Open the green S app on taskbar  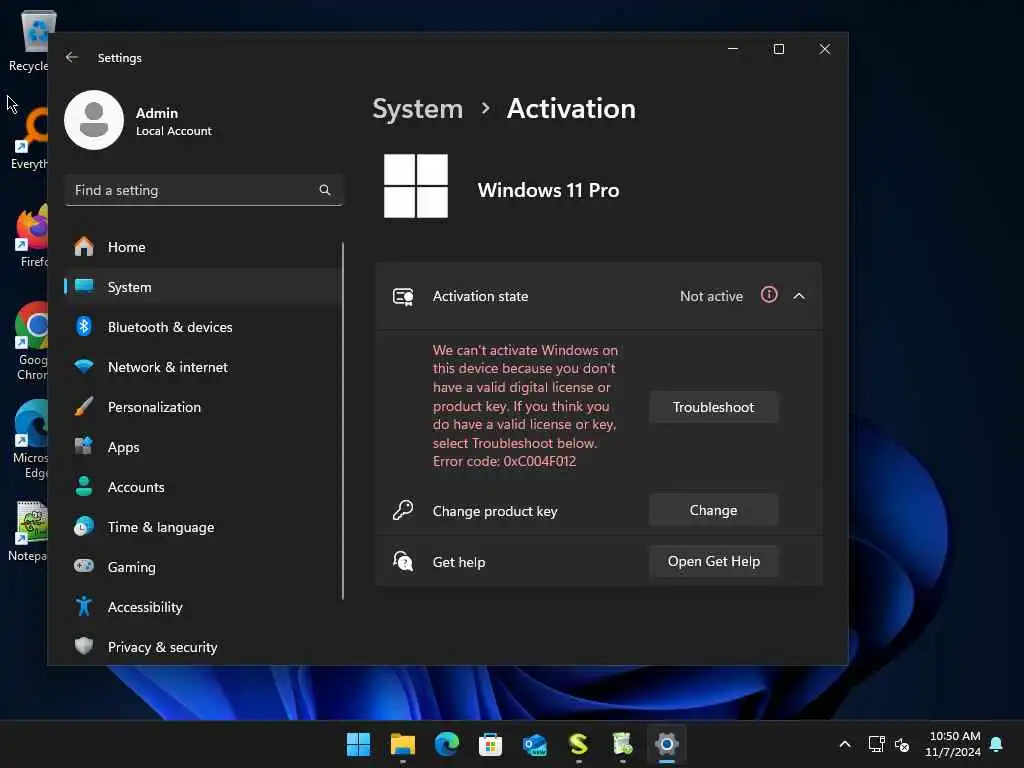(x=579, y=744)
